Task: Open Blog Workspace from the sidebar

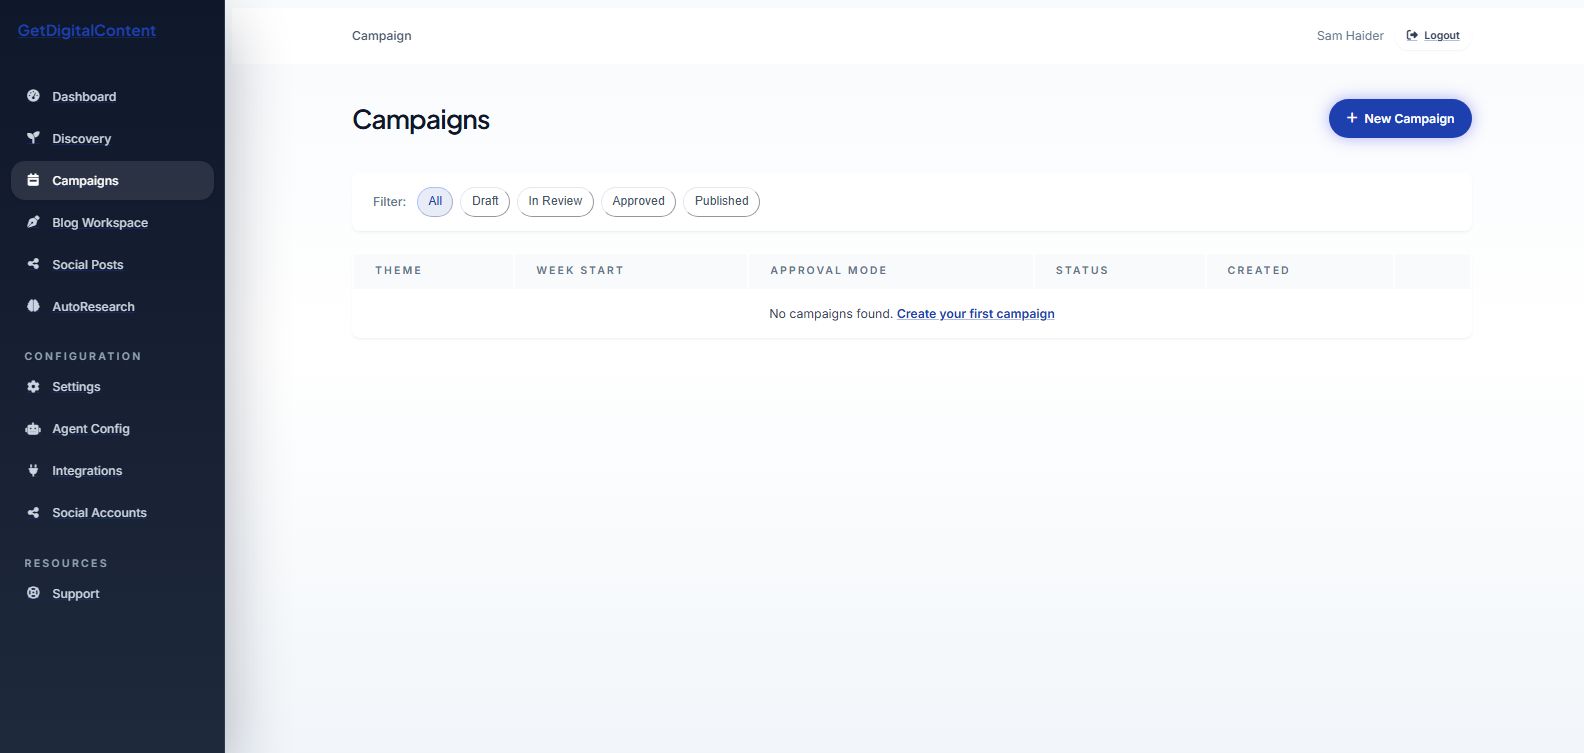Action: 112,222
